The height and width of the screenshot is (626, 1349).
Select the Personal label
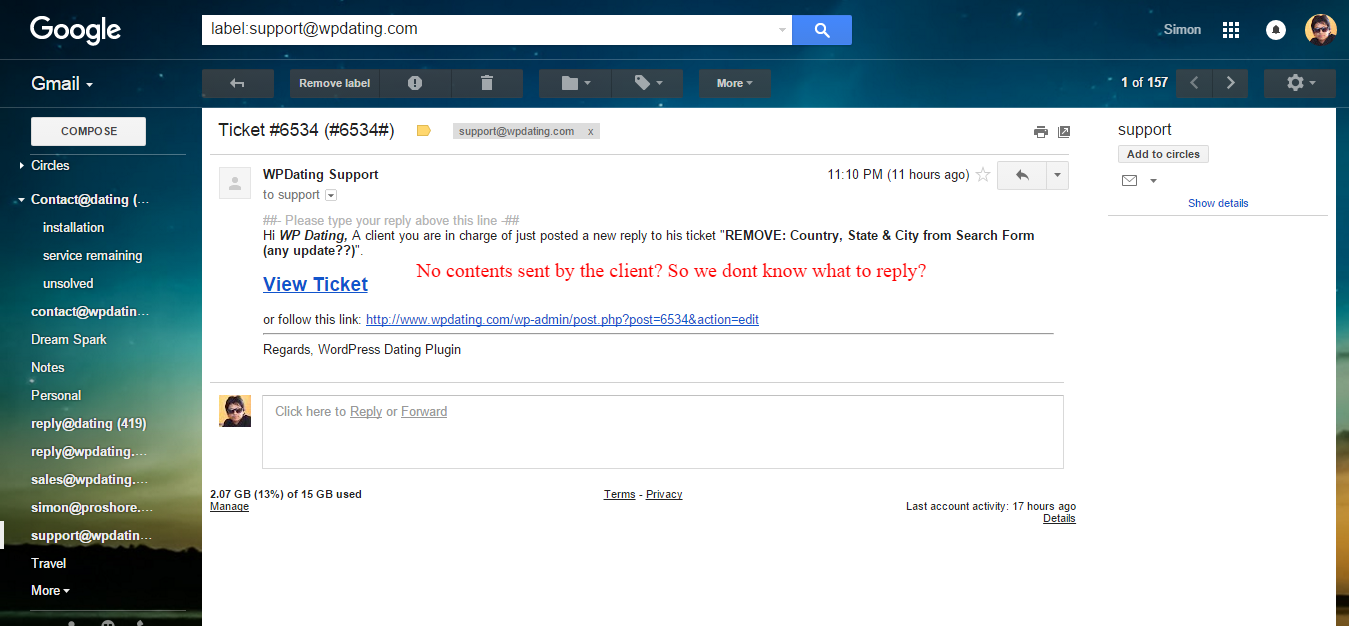point(56,395)
